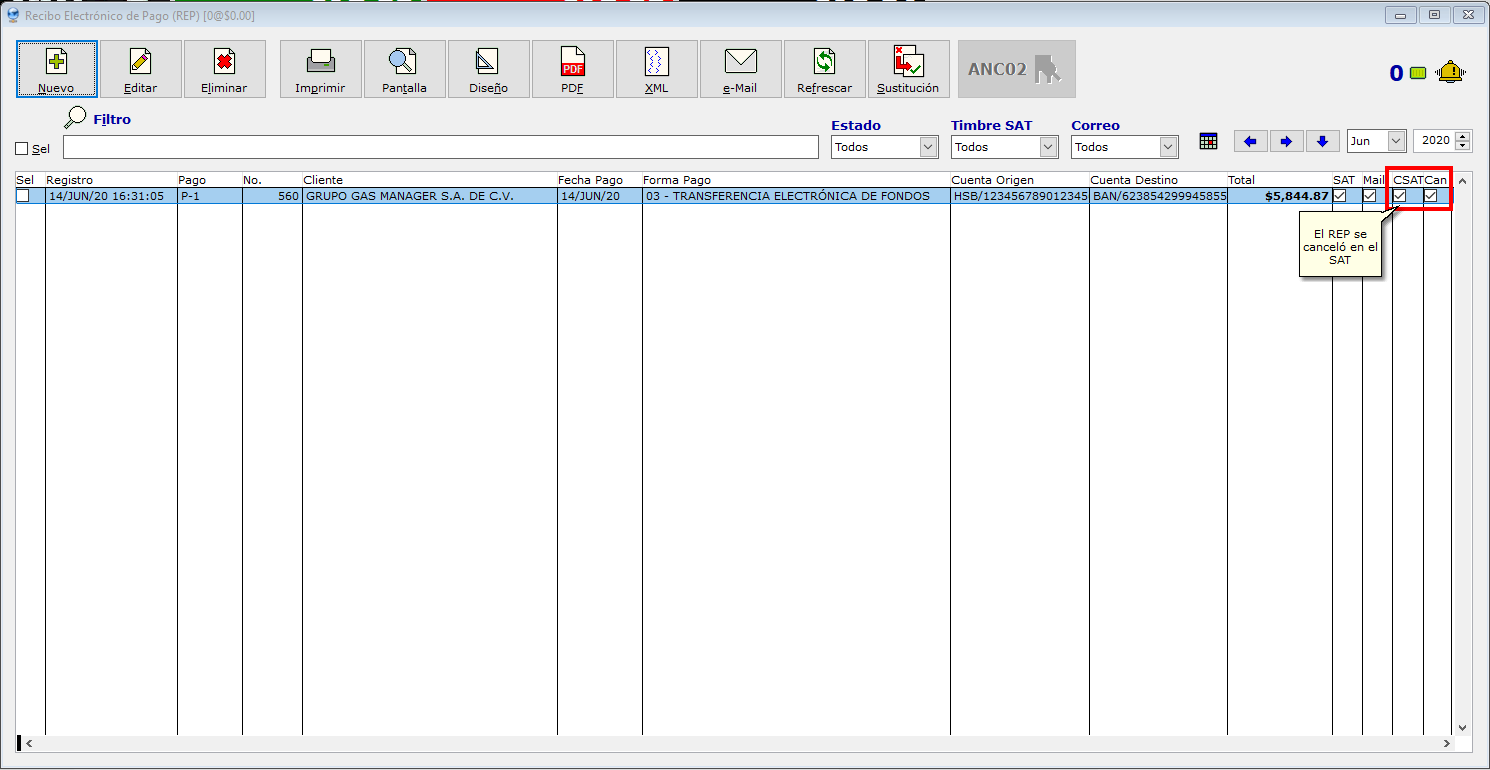Viewport: 1490px width, 770px height.
Task: Expand the Estado dropdown
Action: [x=928, y=147]
